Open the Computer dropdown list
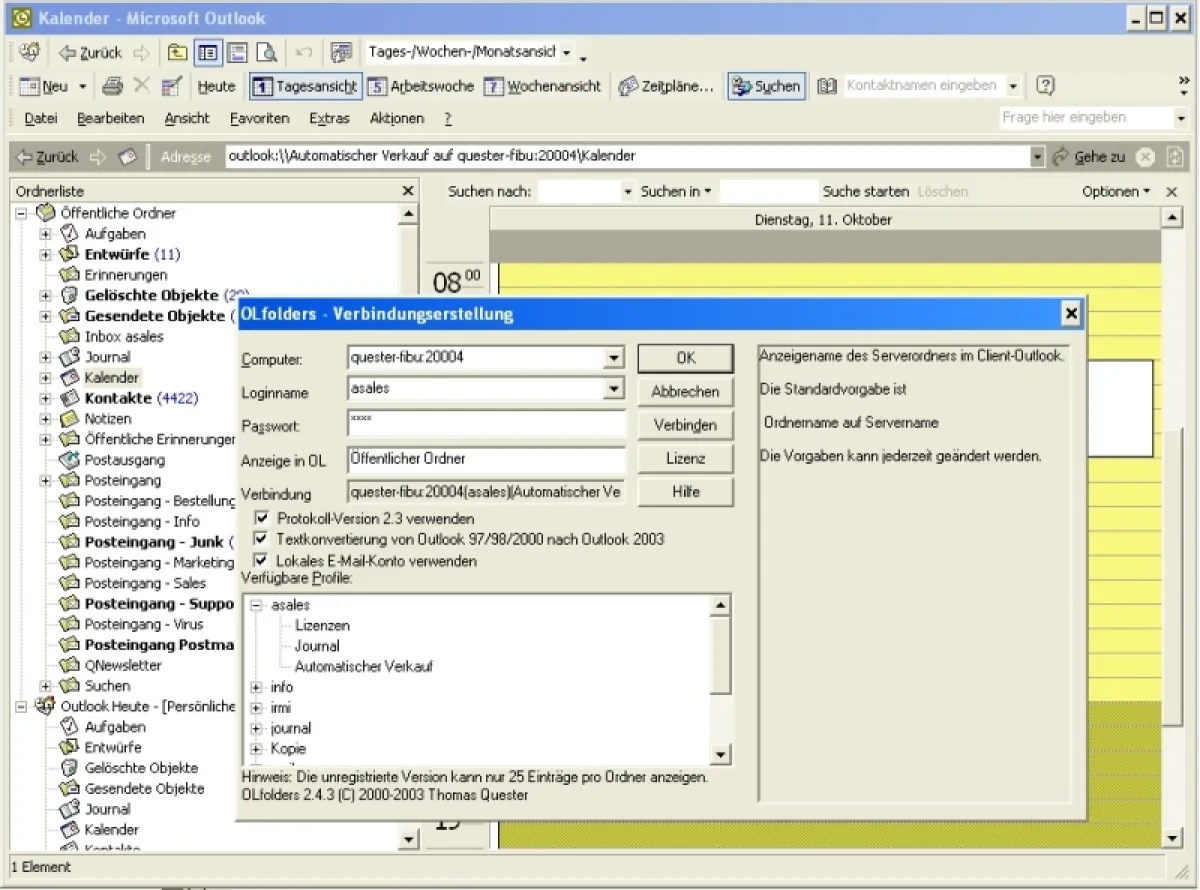This screenshot has height=890, width=1200. pos(614,358)
